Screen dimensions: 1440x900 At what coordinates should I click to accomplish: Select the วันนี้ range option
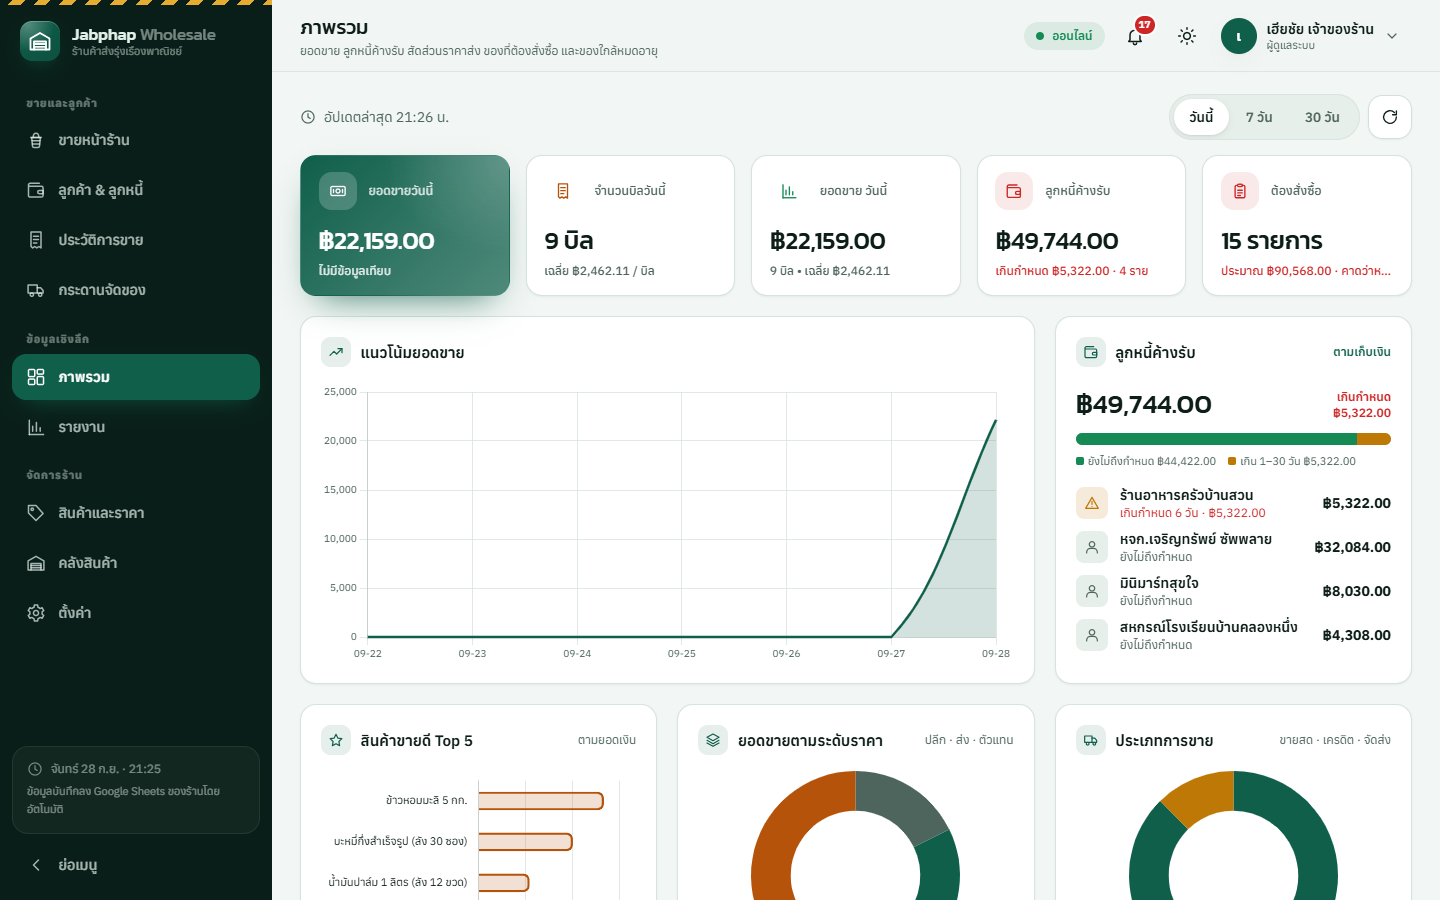(1201, 117)
